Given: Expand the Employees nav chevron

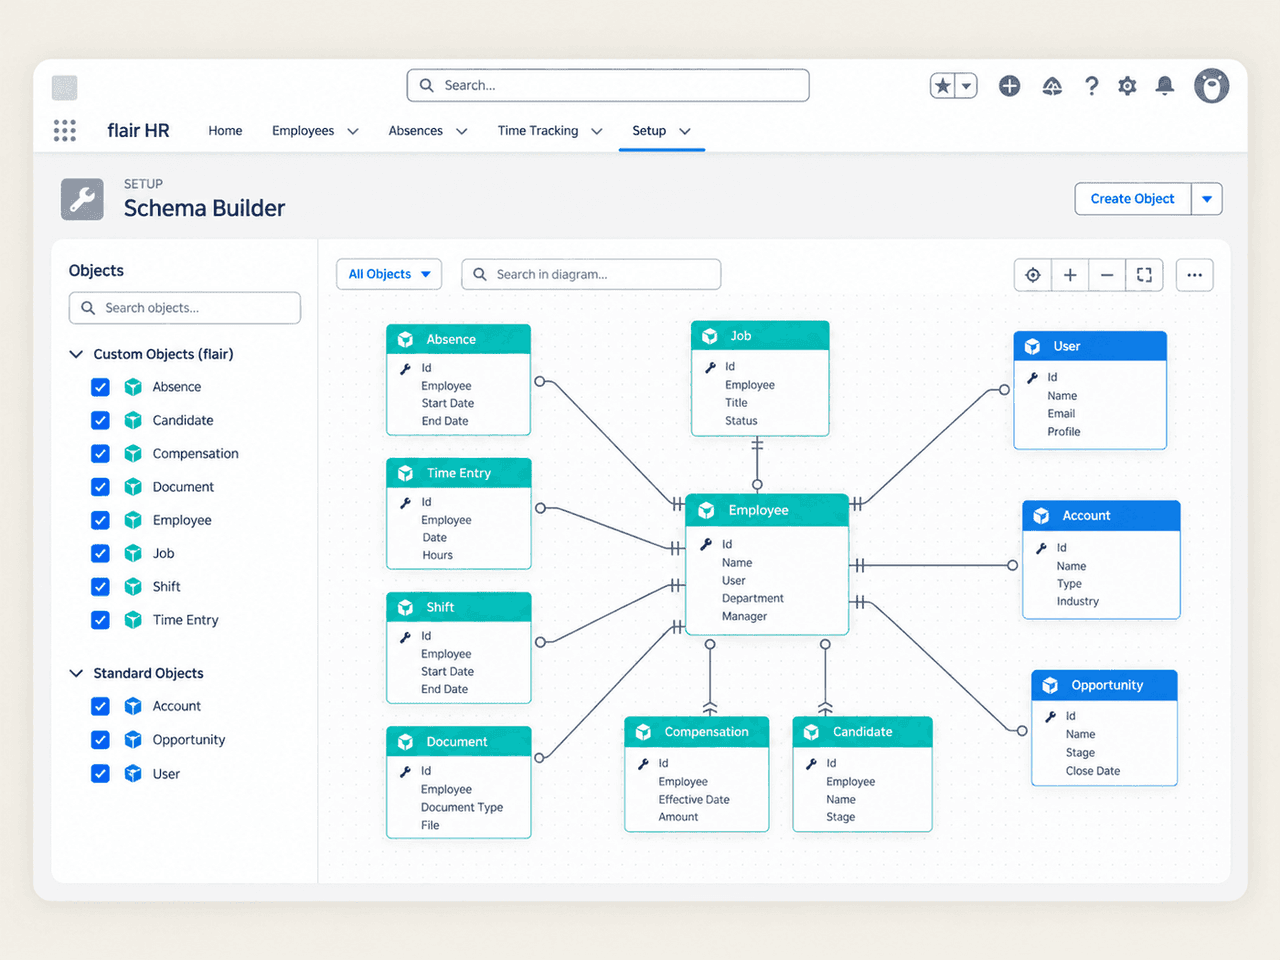Looking at the screenshot, I should click(x=353, y=131).
